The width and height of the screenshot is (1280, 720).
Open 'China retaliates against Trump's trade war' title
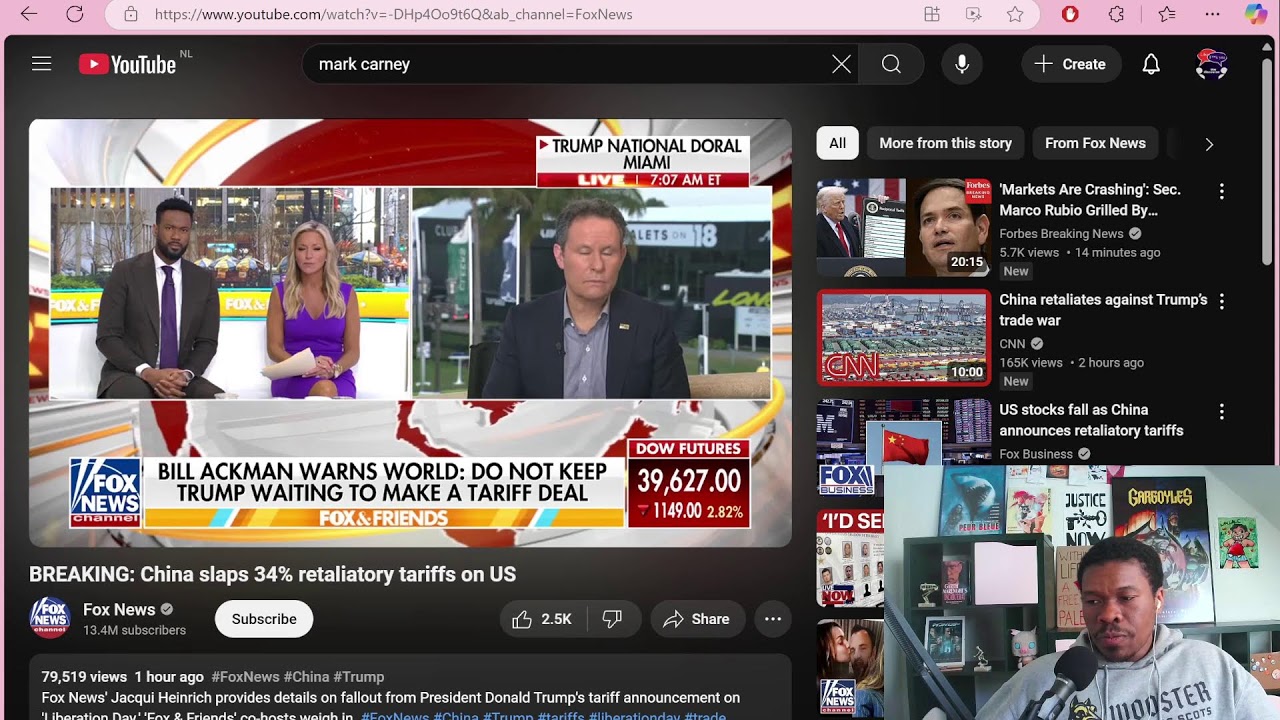click(1103, 310)
